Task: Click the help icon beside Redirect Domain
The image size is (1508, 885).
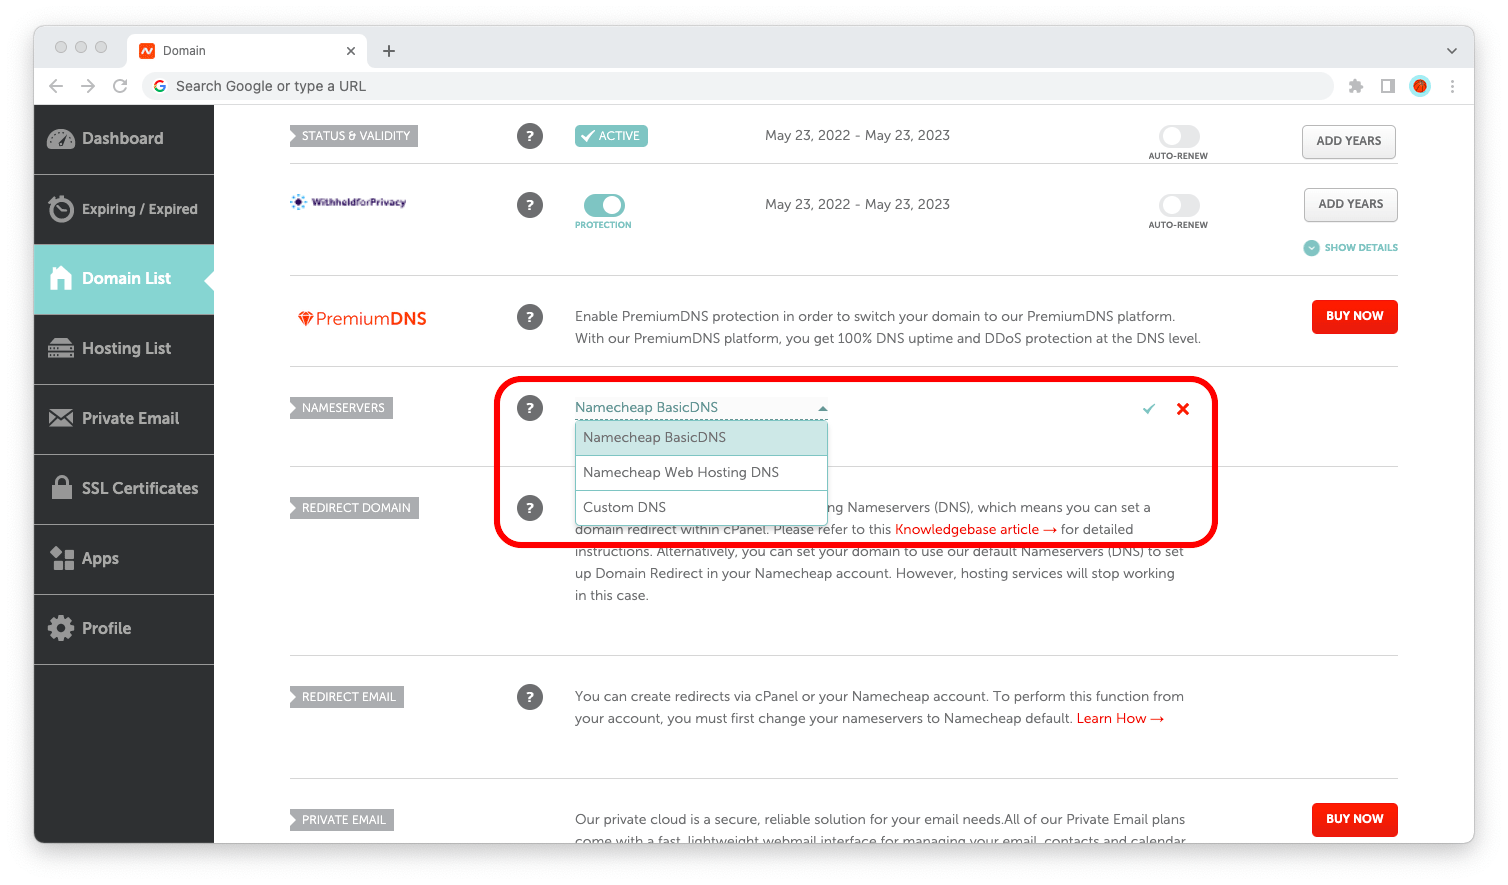Action: (530, 508)
